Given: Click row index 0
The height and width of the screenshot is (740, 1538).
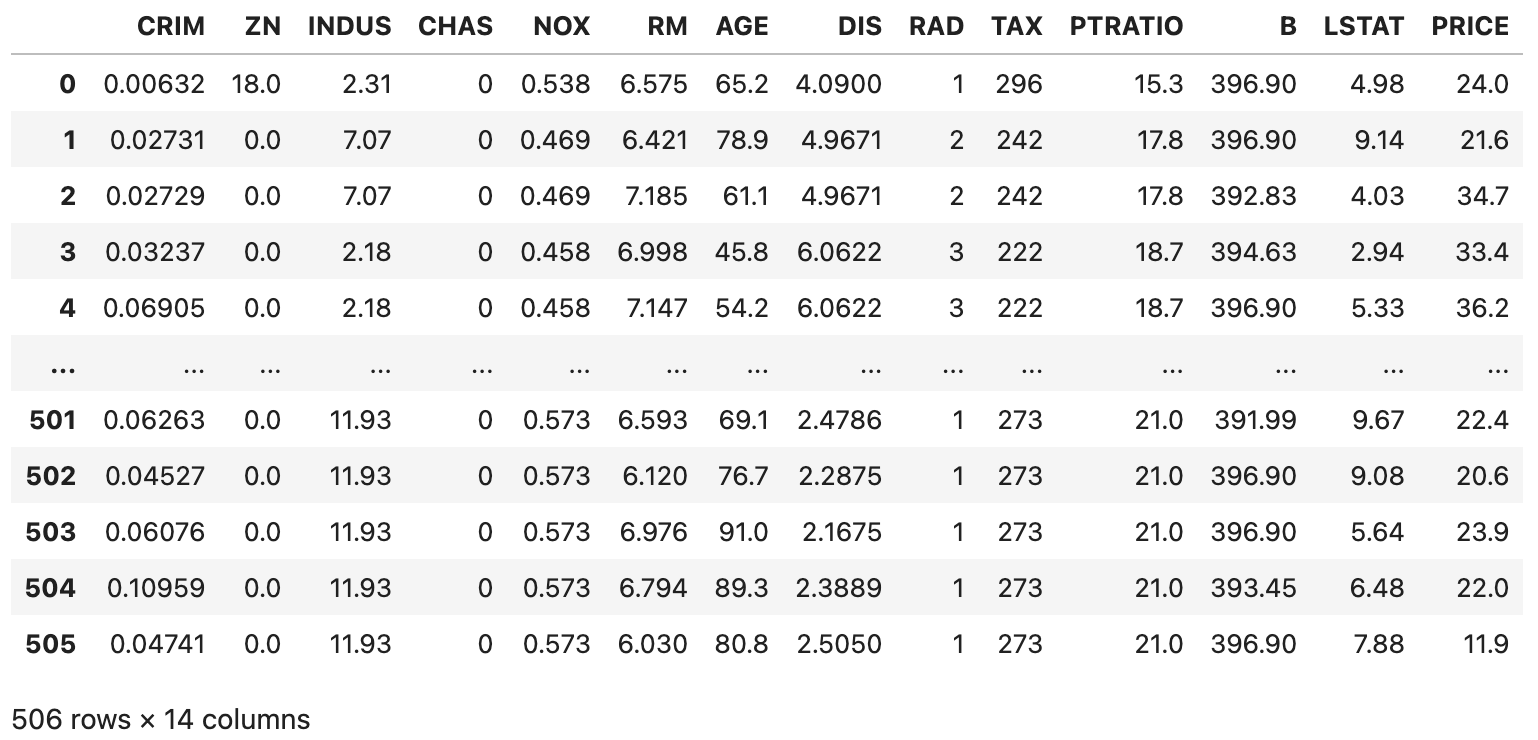Looking at the screenshot, I should click(67, 84).
